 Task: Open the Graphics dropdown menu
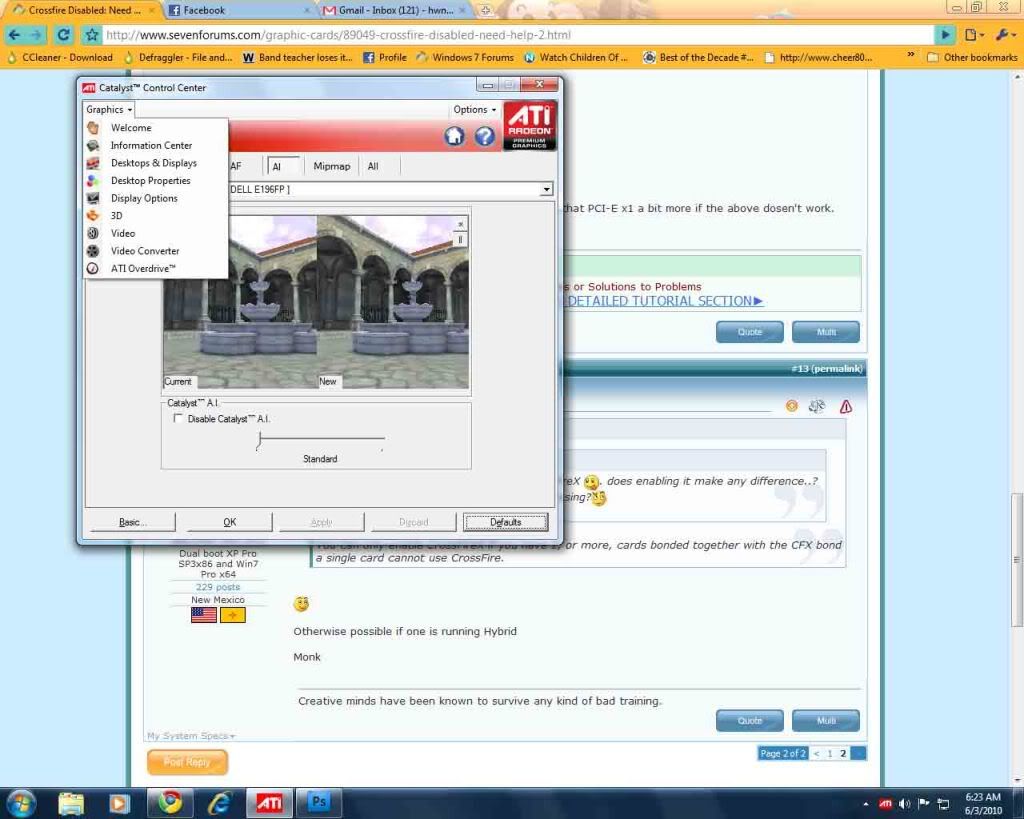click(x=109, y=110)
